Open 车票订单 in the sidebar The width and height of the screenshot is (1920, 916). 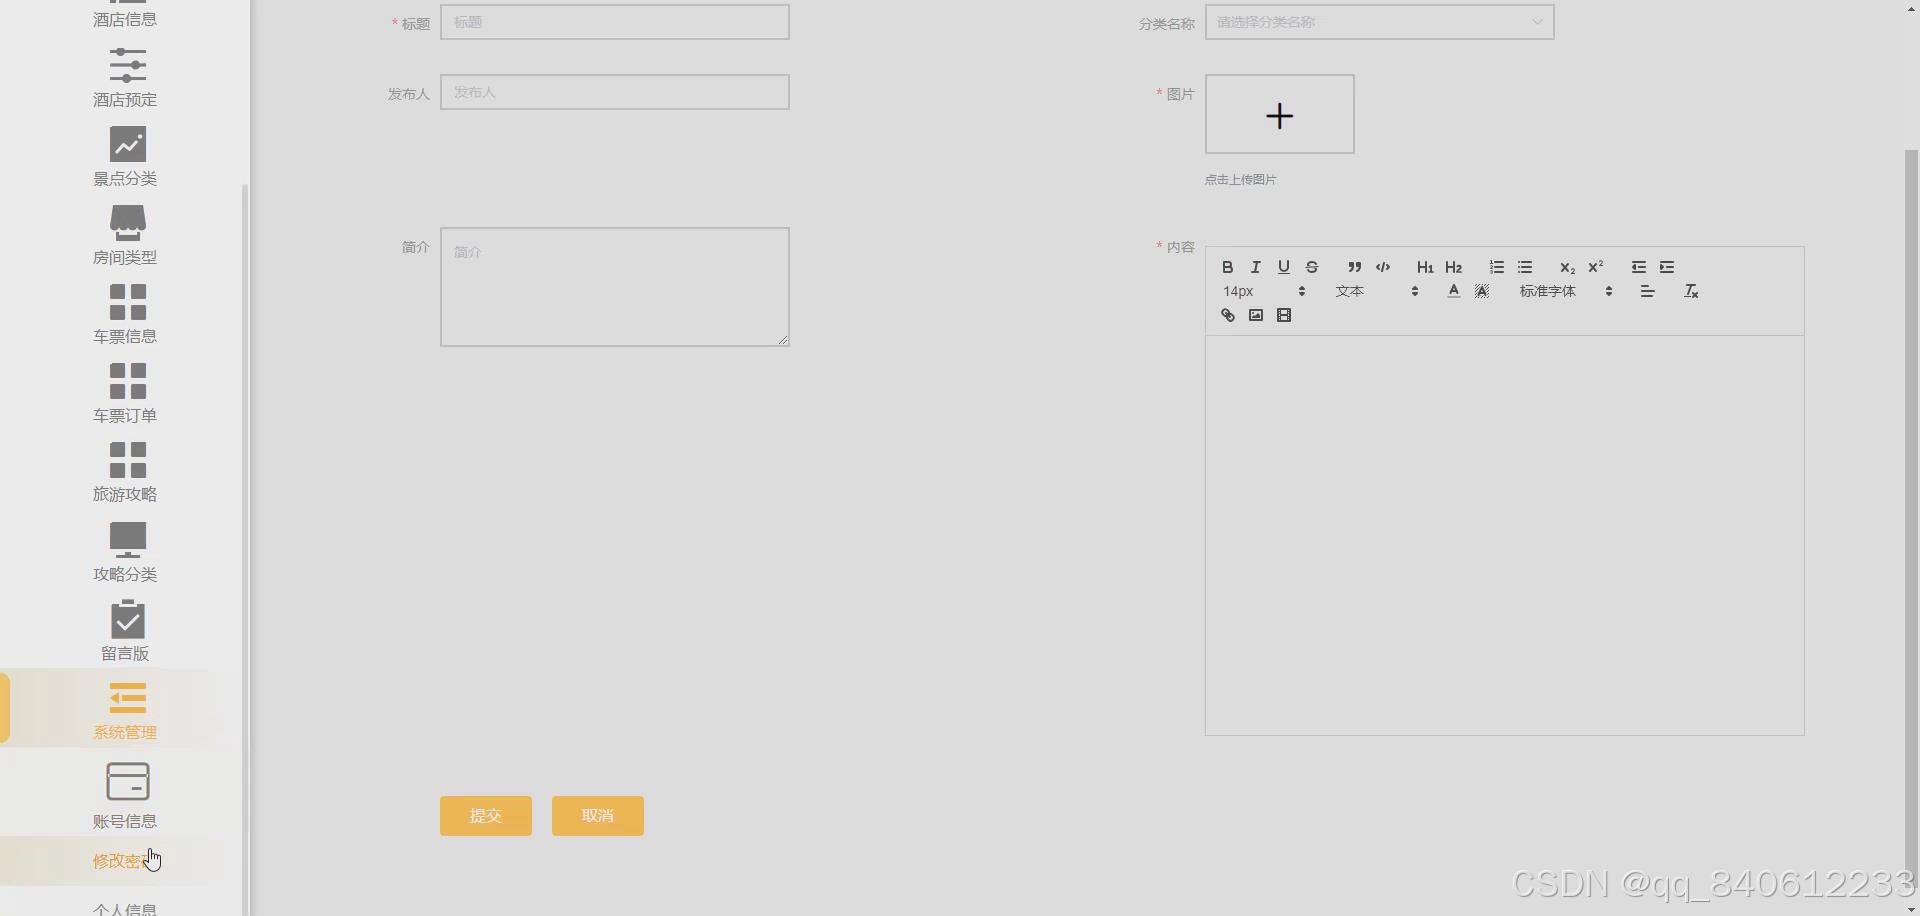[125, 394]
